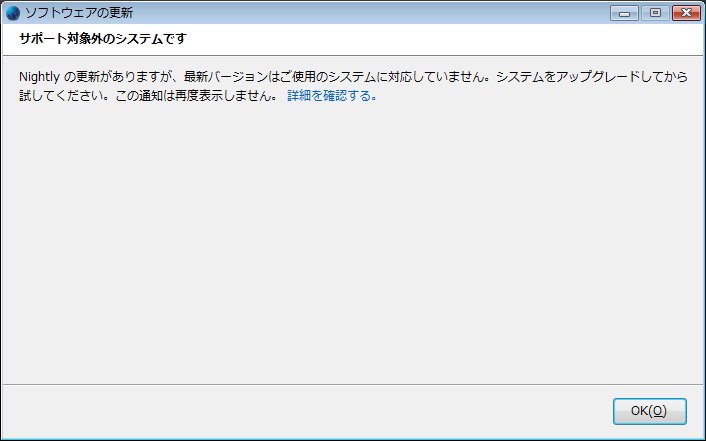Click the bottom-right corner of the window frame
This screenshot has height=441, width=706.
[x=702, y=437]
